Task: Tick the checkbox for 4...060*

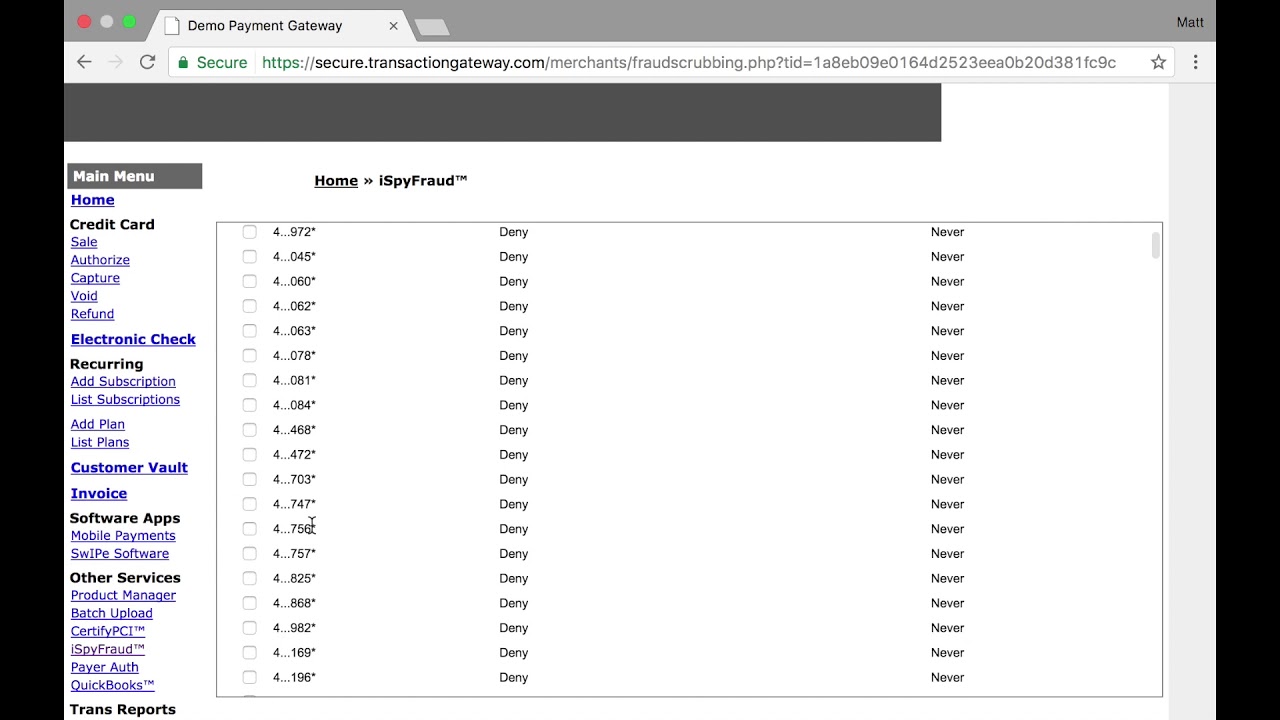Action: tap(250, 281)
